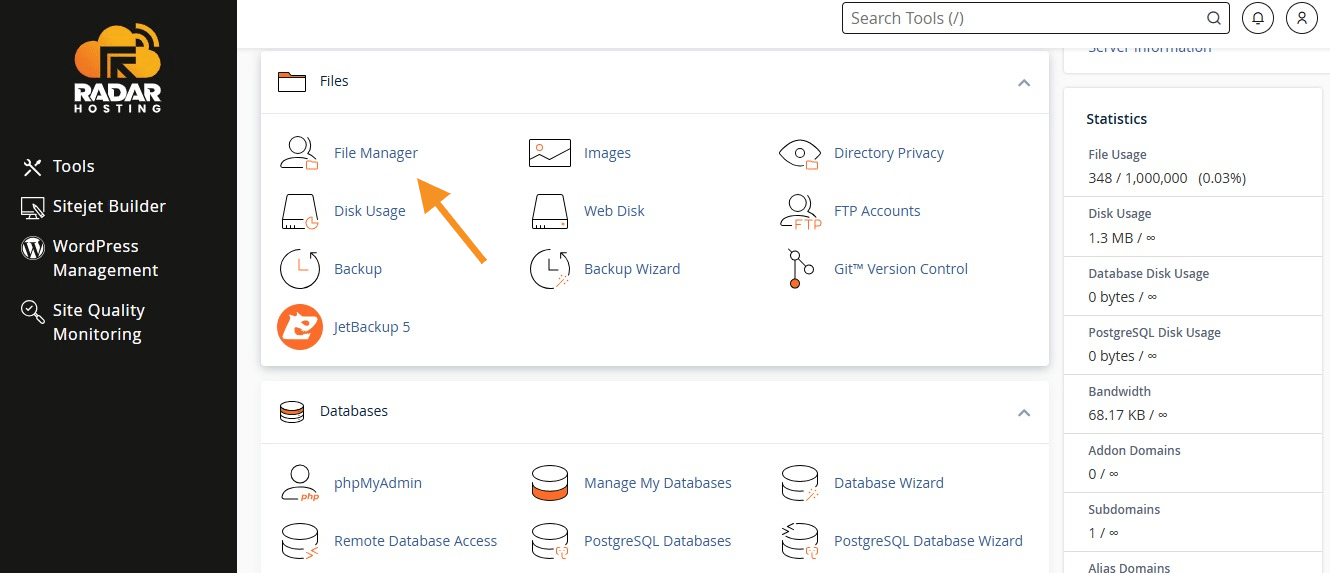Click the PostgreSQL Database Wizard link
Screen dimensions: 1330x573
pos(928,541)
